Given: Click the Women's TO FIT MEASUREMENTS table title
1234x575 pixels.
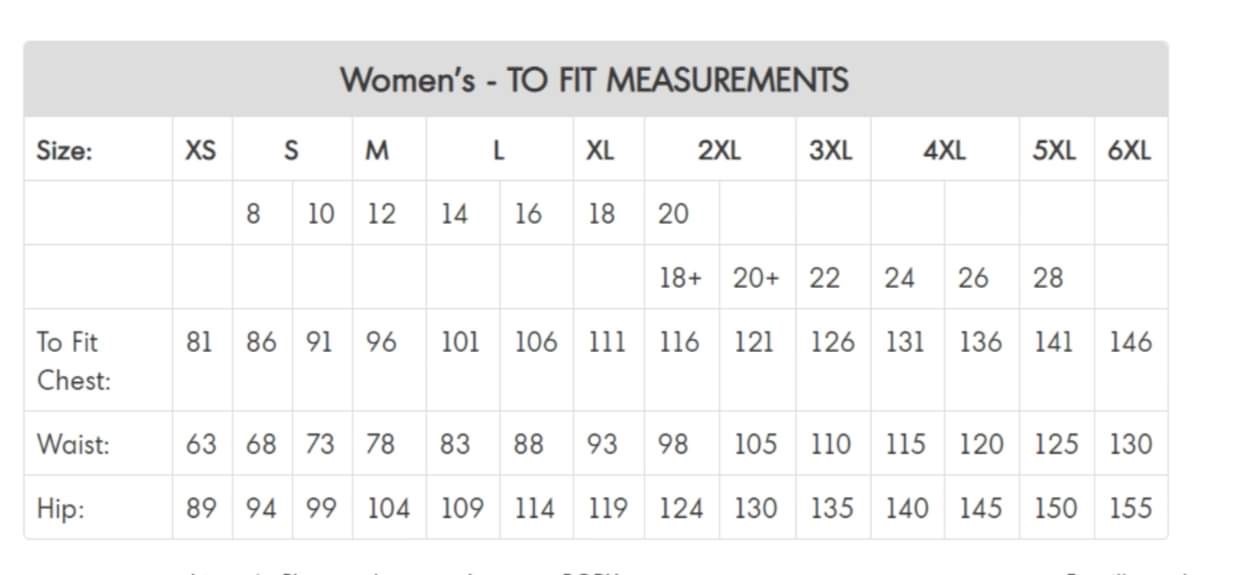Looking at the screenshot, I should (594, 79).
